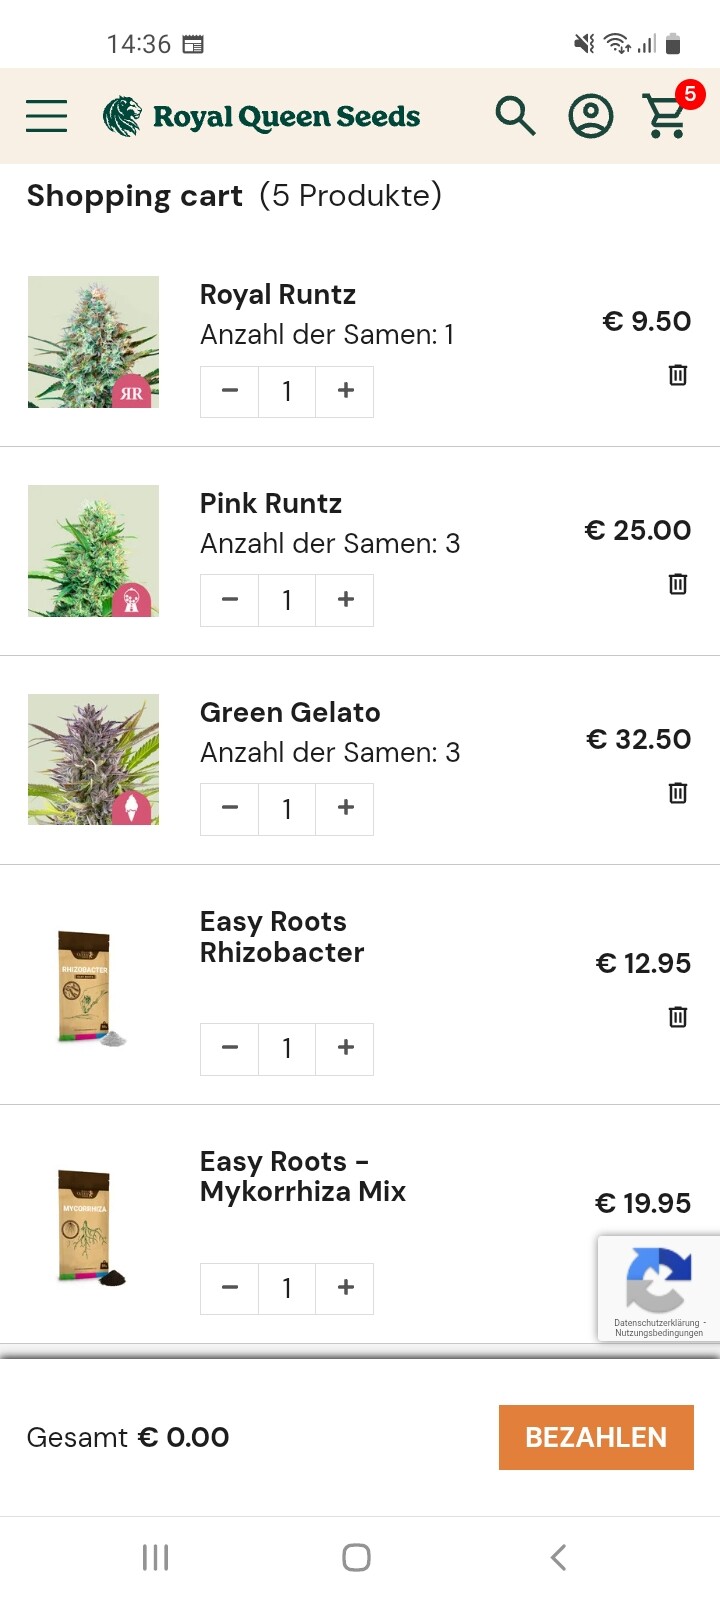Open the hamburger navigation menu
The height and width of the screenshot is (1600, 720).
[x=46, y=116]
